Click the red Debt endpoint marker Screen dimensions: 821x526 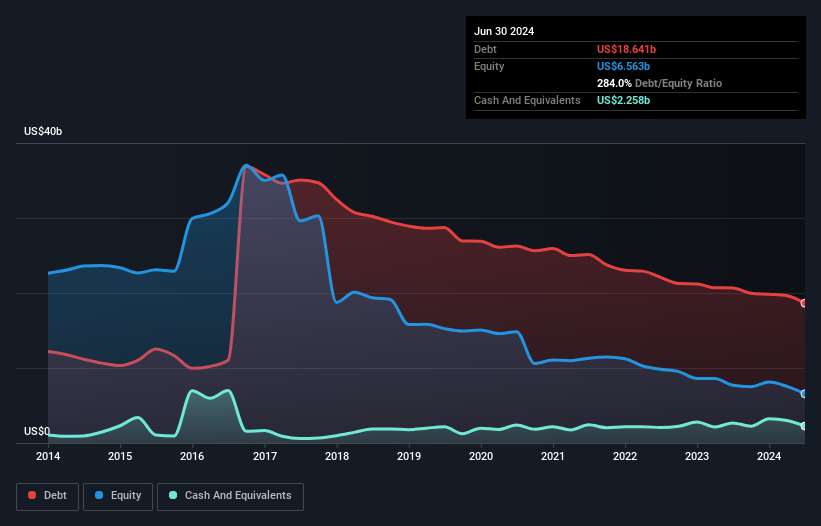tap(804, 304)
